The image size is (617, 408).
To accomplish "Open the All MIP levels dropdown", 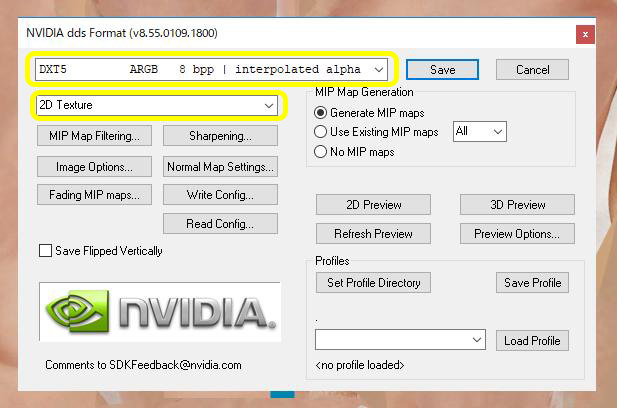I will coord(480,131).
